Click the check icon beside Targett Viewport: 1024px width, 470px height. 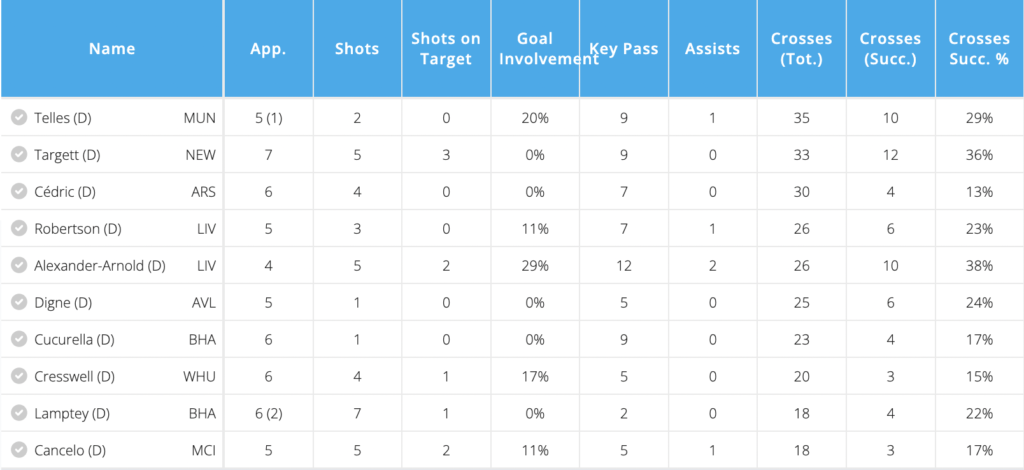coord(18,155)
